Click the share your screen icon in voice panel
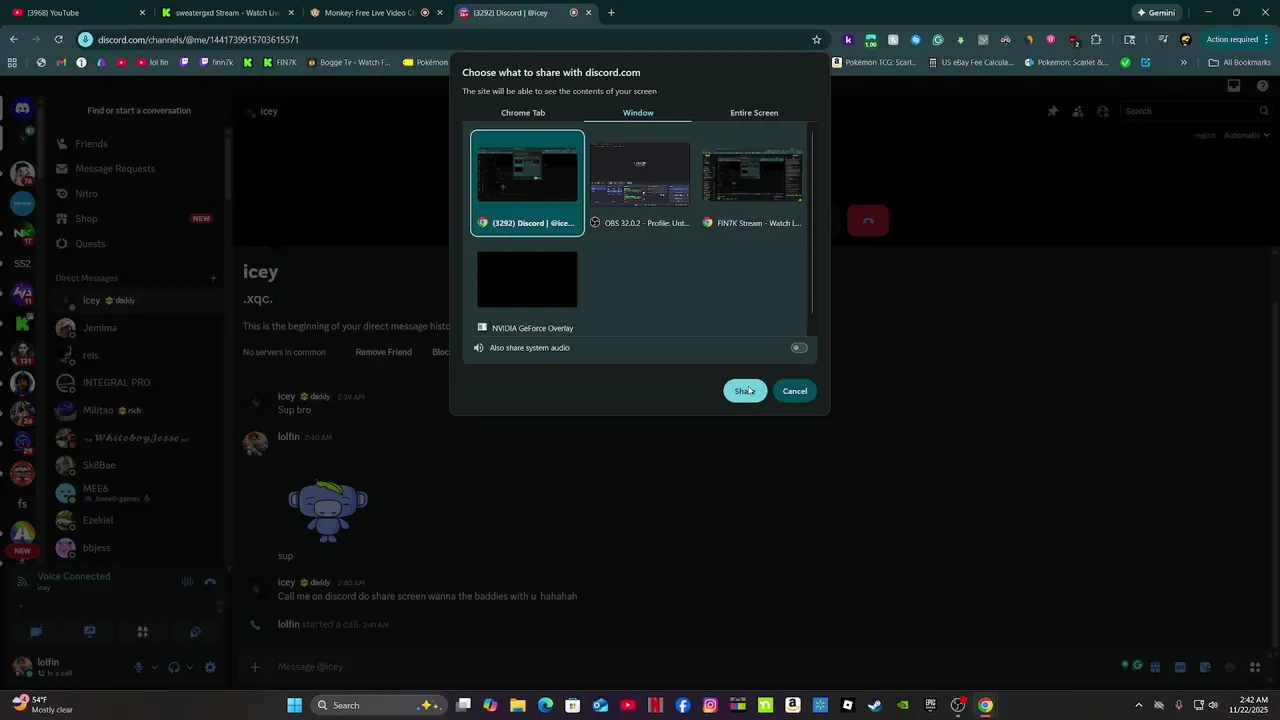The image size is (1280, 720). click(89, 632)
